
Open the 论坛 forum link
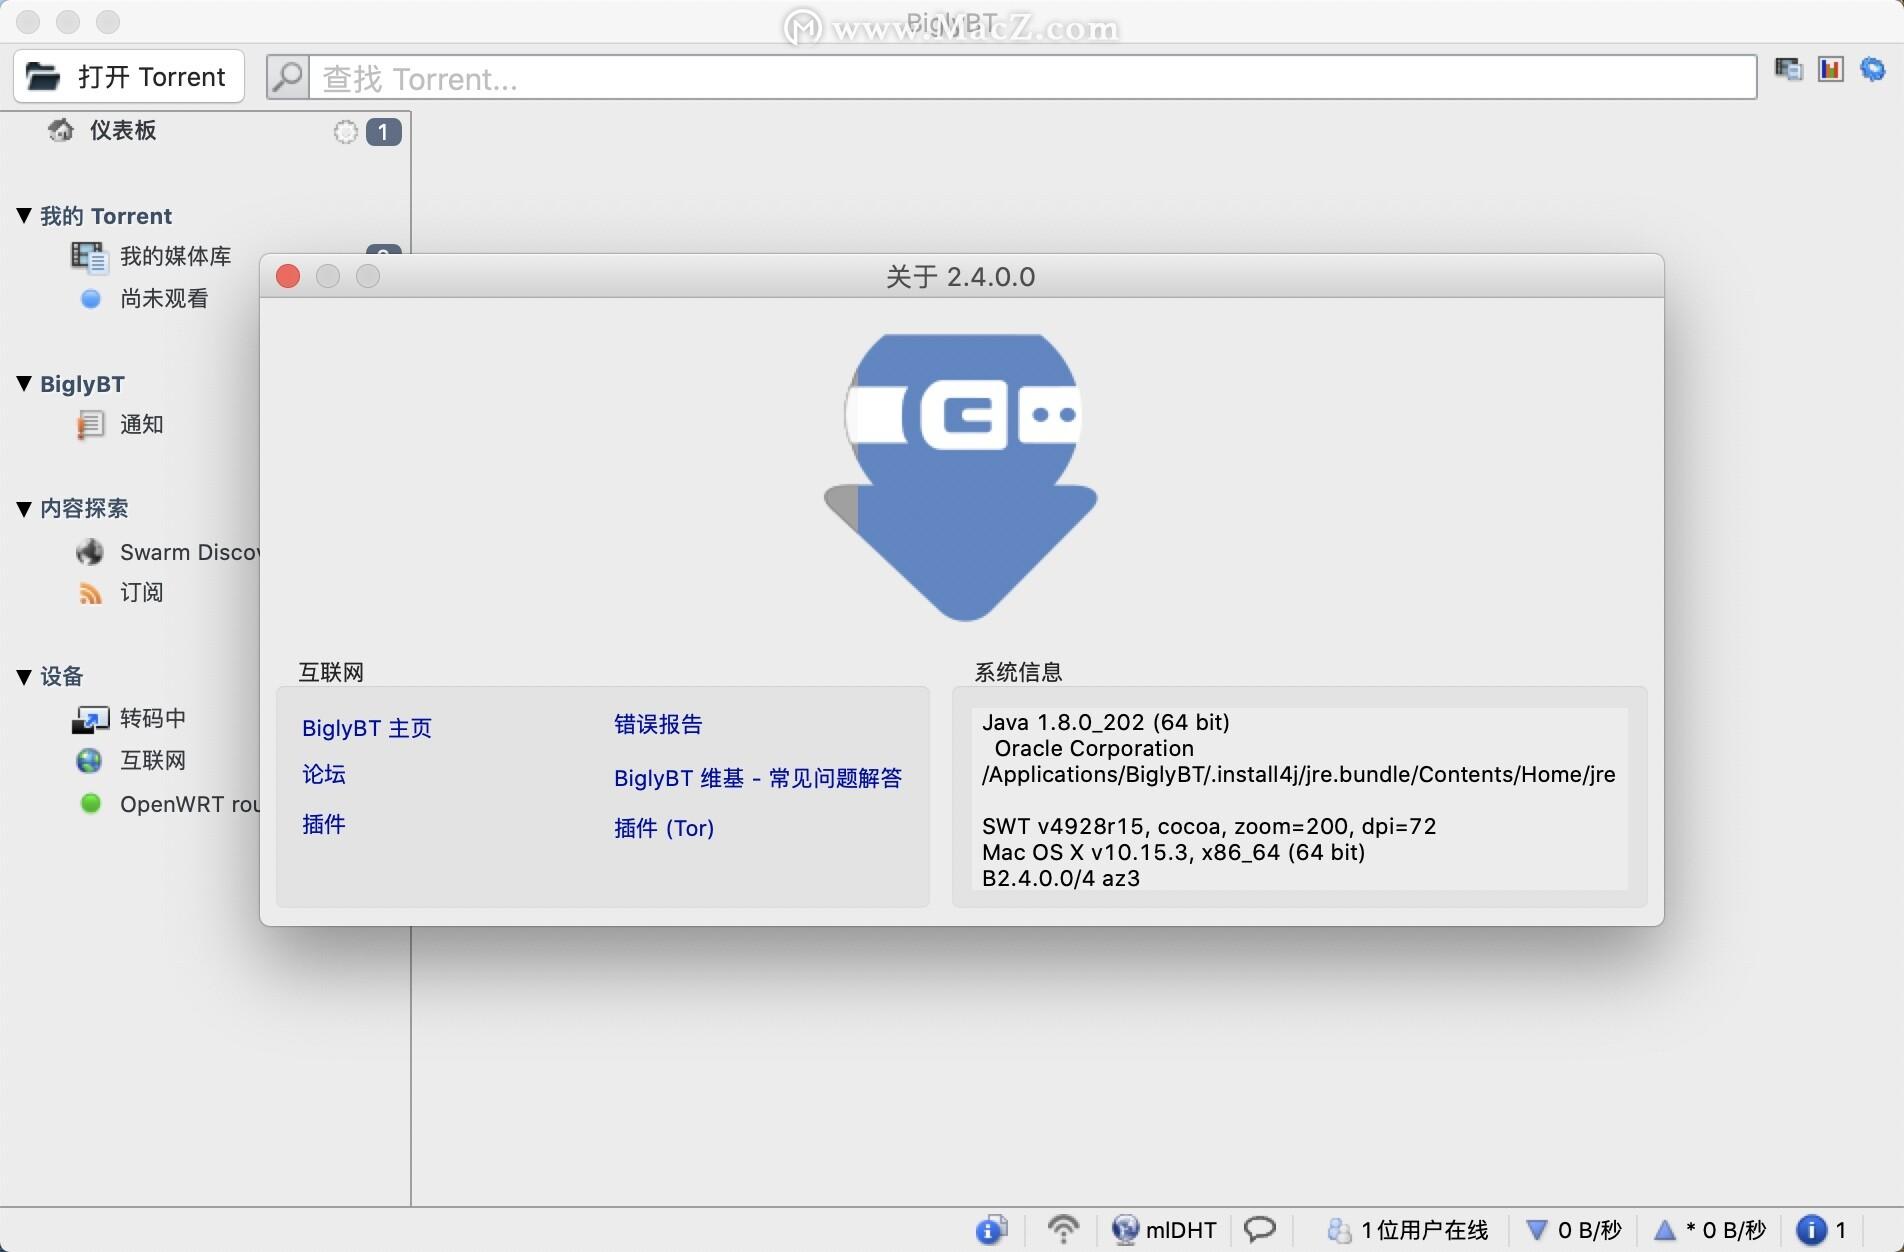coord(324,774)
